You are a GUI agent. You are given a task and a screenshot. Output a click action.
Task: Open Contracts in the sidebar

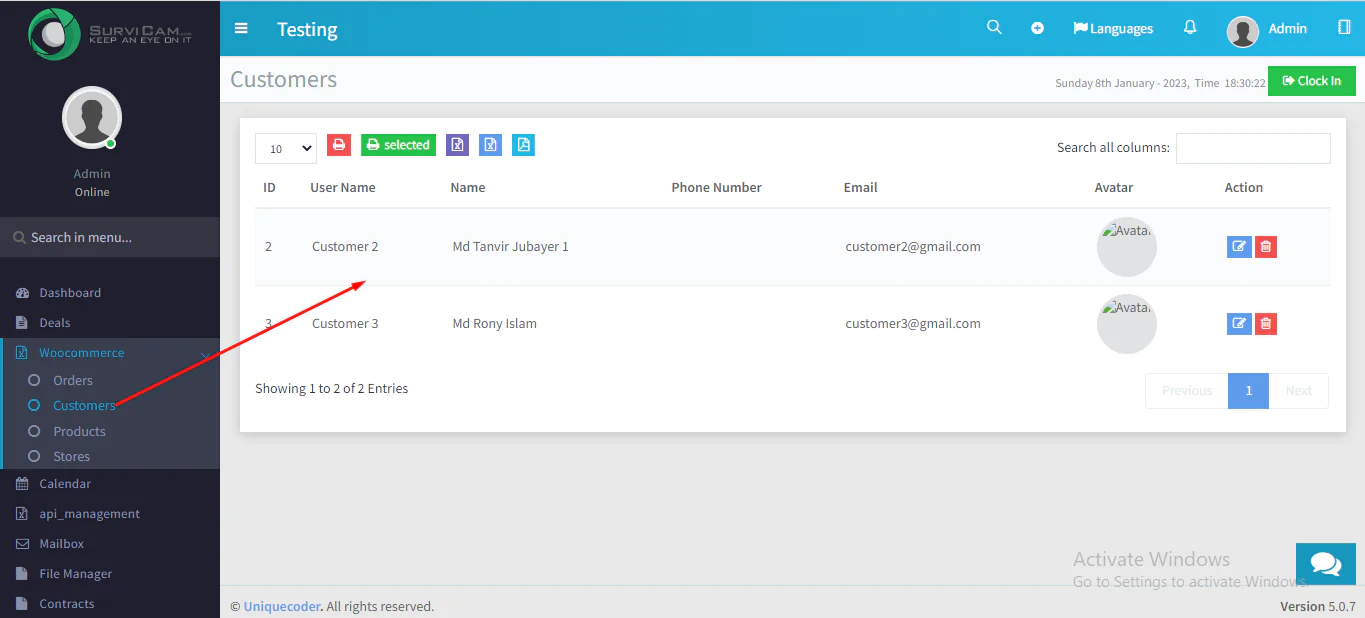(67, 604)
